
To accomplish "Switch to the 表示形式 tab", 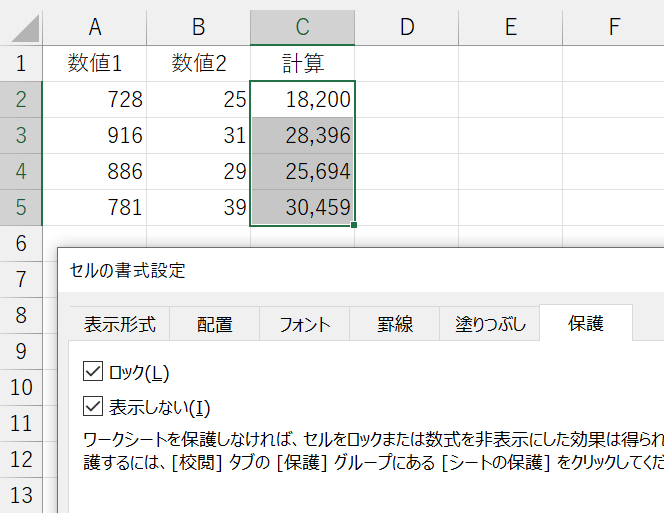I will click(x=119, y=325).
